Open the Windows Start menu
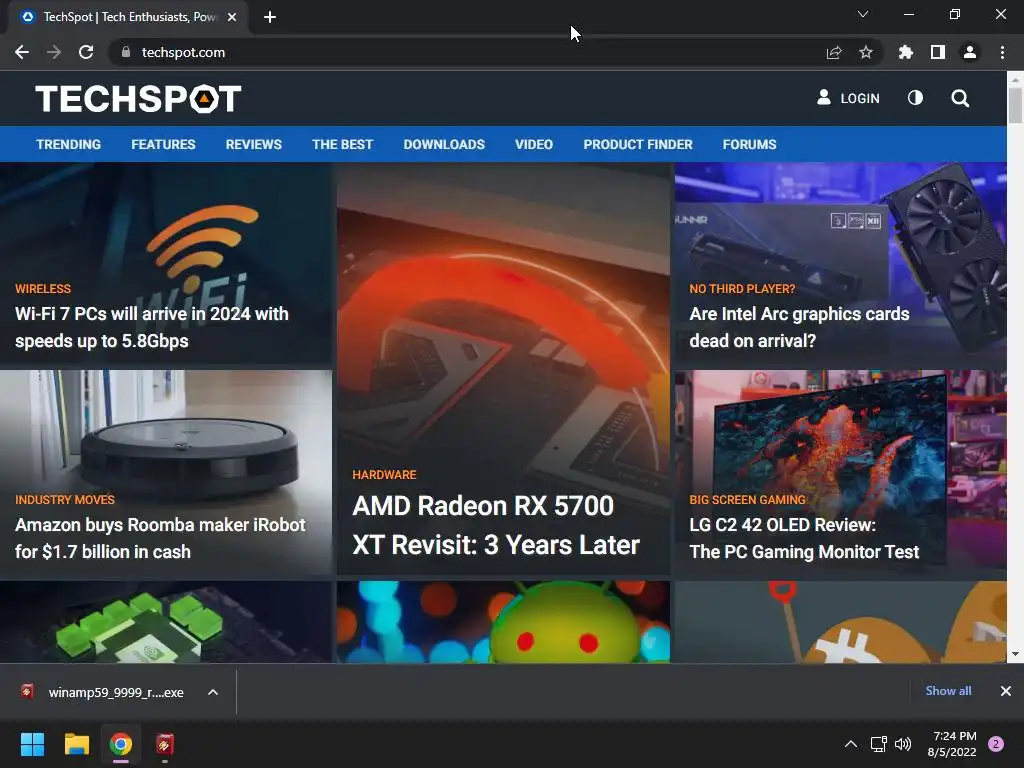1024x768 pixels. click(x=32, y=744)
